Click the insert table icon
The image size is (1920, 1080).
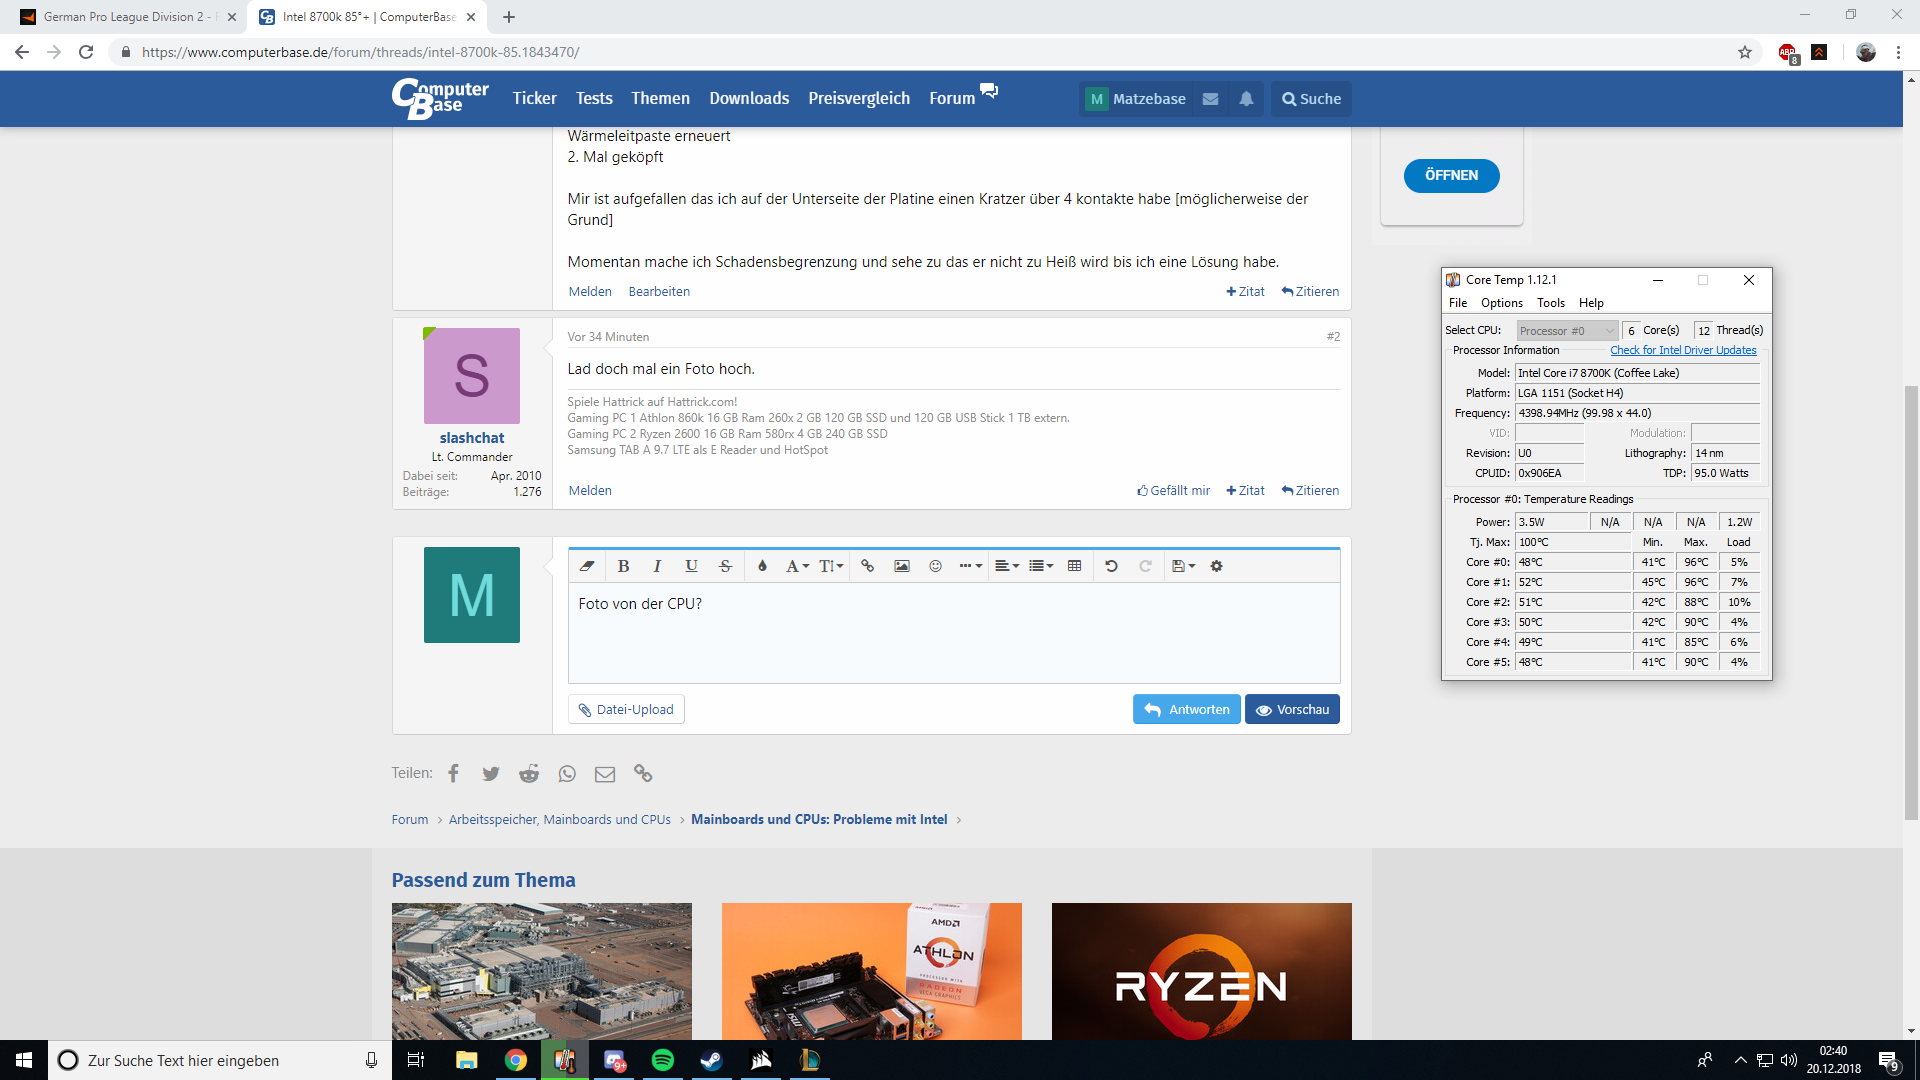(x=1074, y=566)
